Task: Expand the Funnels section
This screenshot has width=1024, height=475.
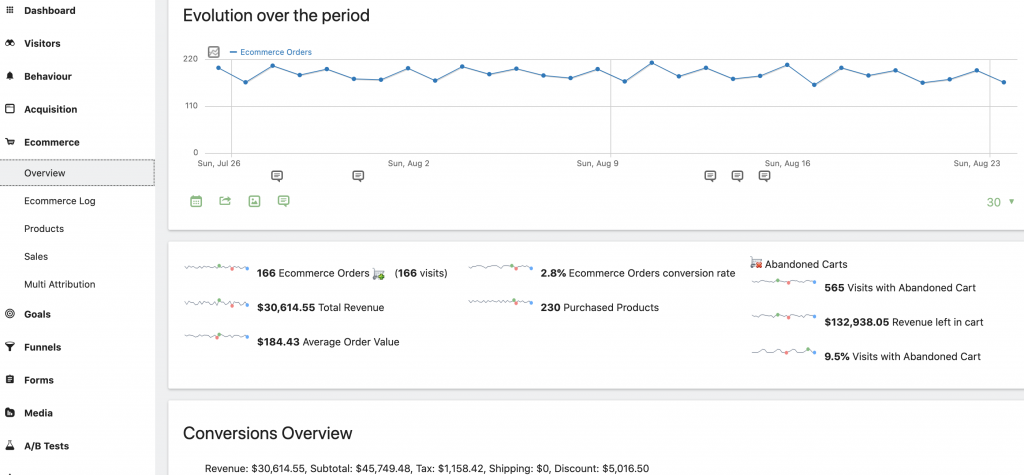Action: [42, 347]
